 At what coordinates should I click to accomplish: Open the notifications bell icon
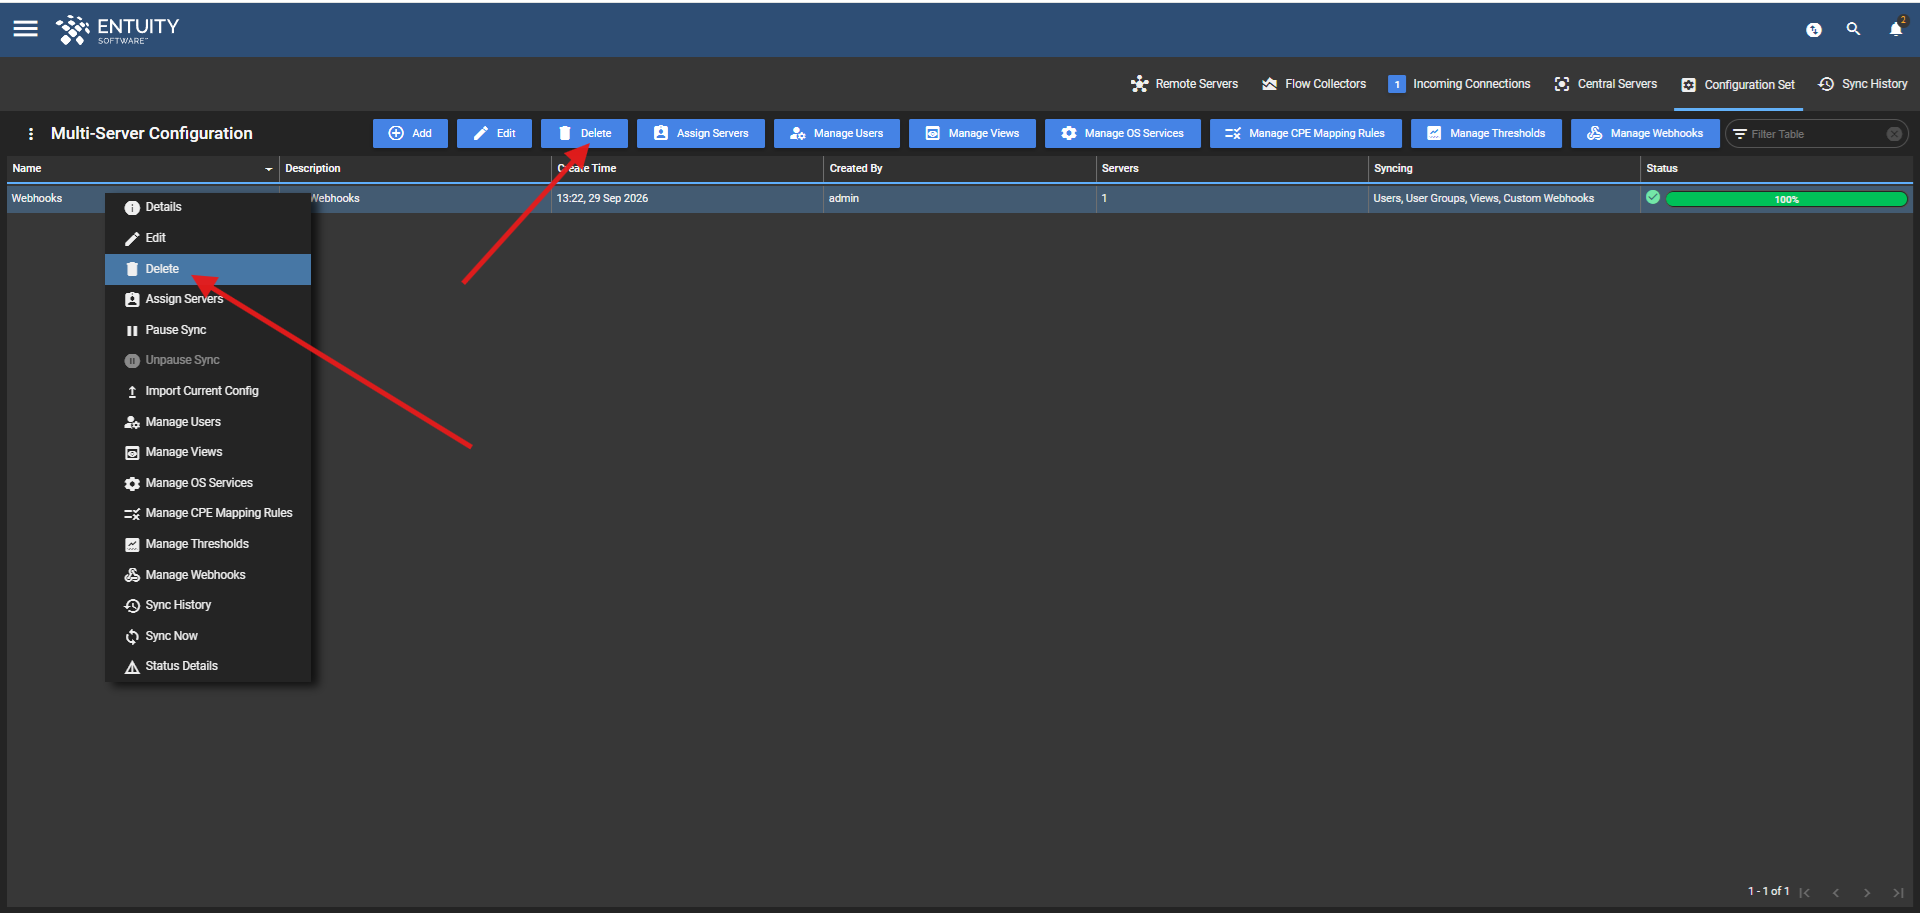(x=1896, y=29)
